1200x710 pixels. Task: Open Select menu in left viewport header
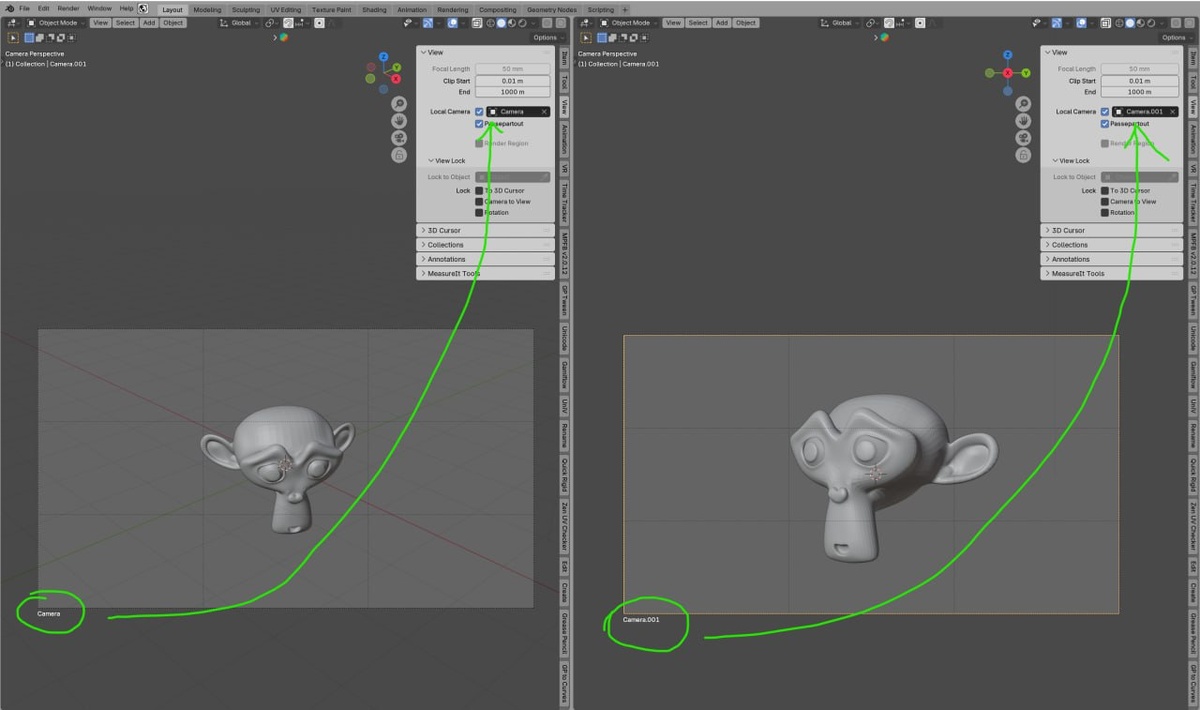[125, 22]
